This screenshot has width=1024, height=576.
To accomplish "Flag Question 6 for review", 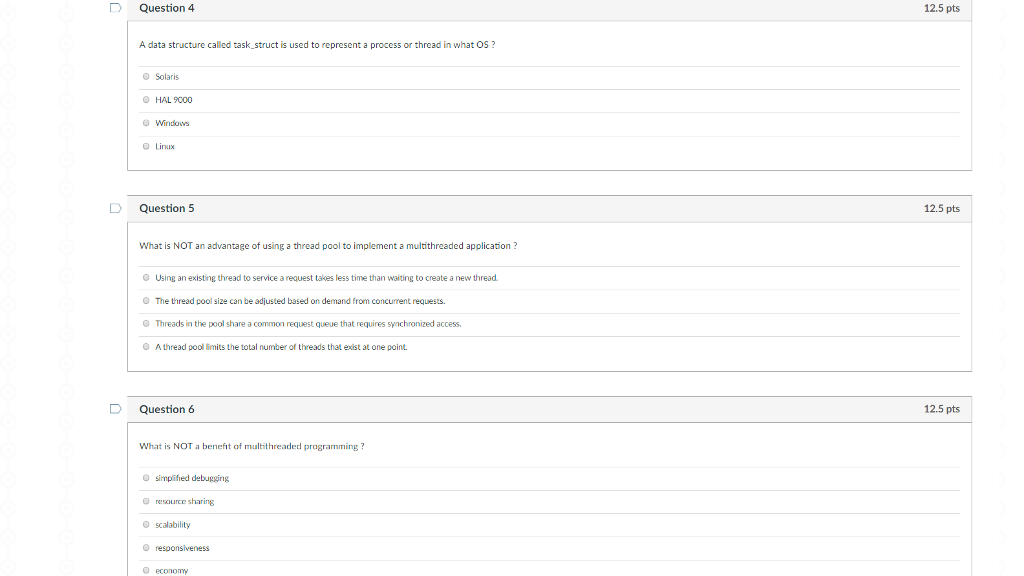I will (116, 409).
